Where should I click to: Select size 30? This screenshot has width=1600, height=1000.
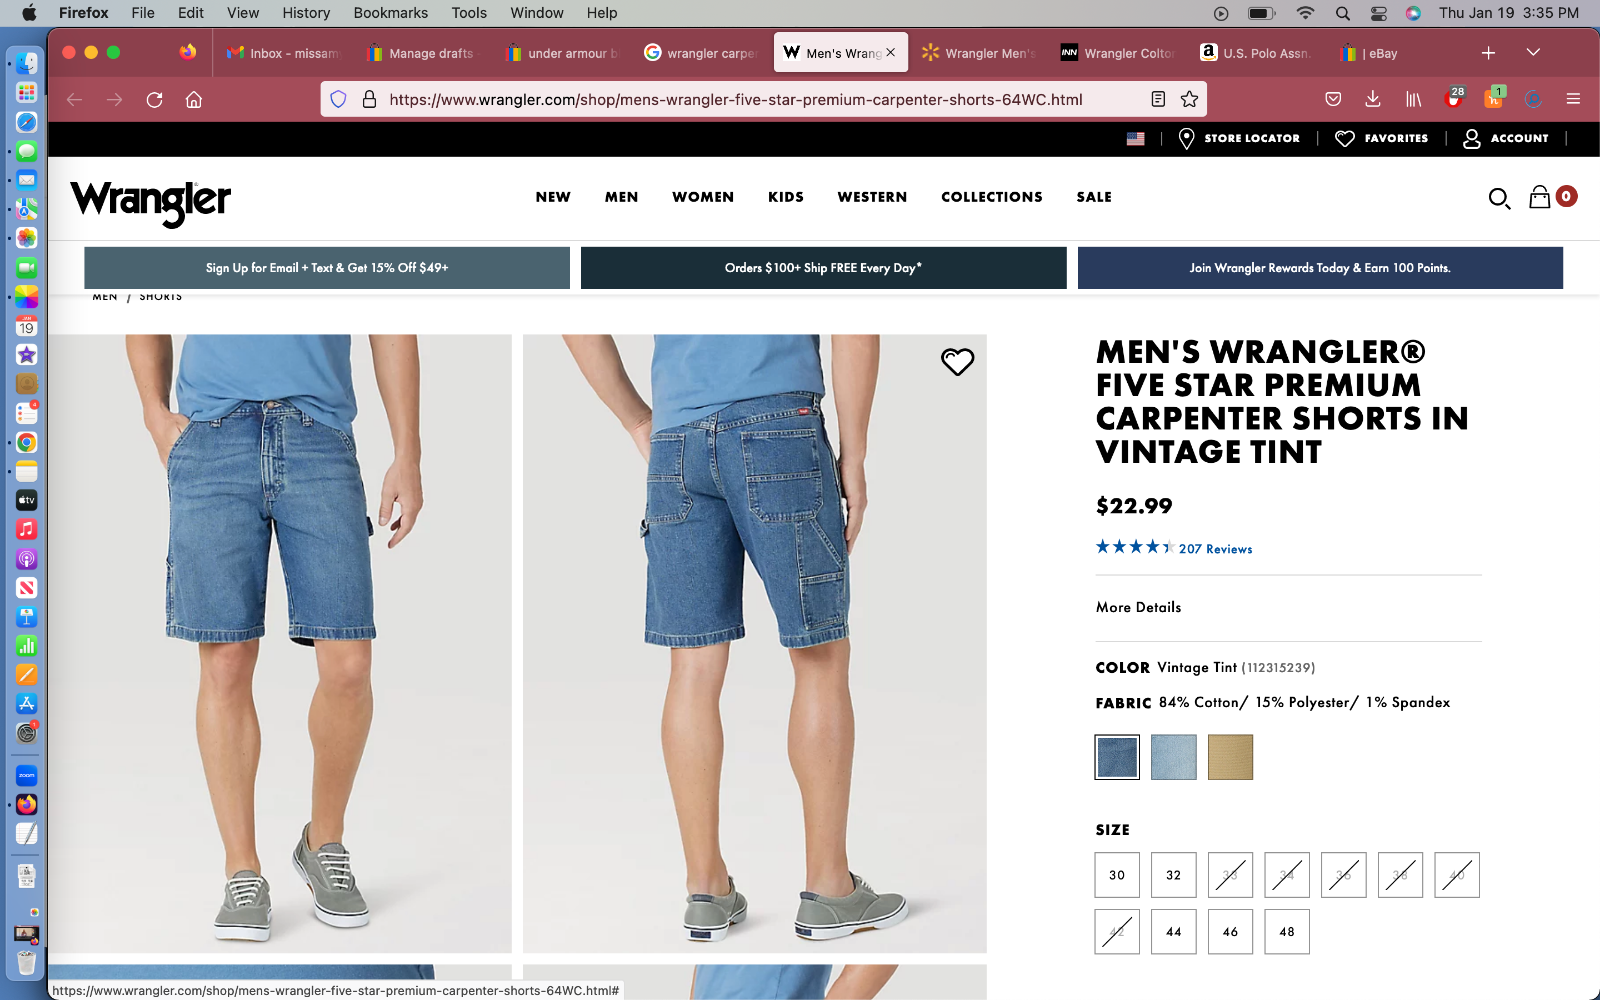(x=1117, y=875)
